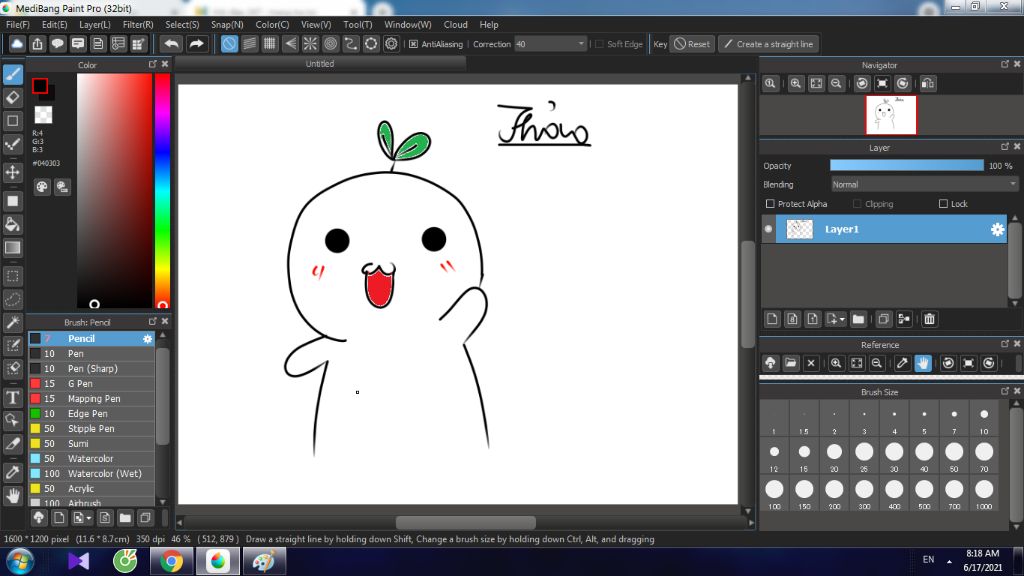Image resolution: width=1024 pixels, height=576 pixels.
Task: Open the Layer menu
Action: (95, 25)
